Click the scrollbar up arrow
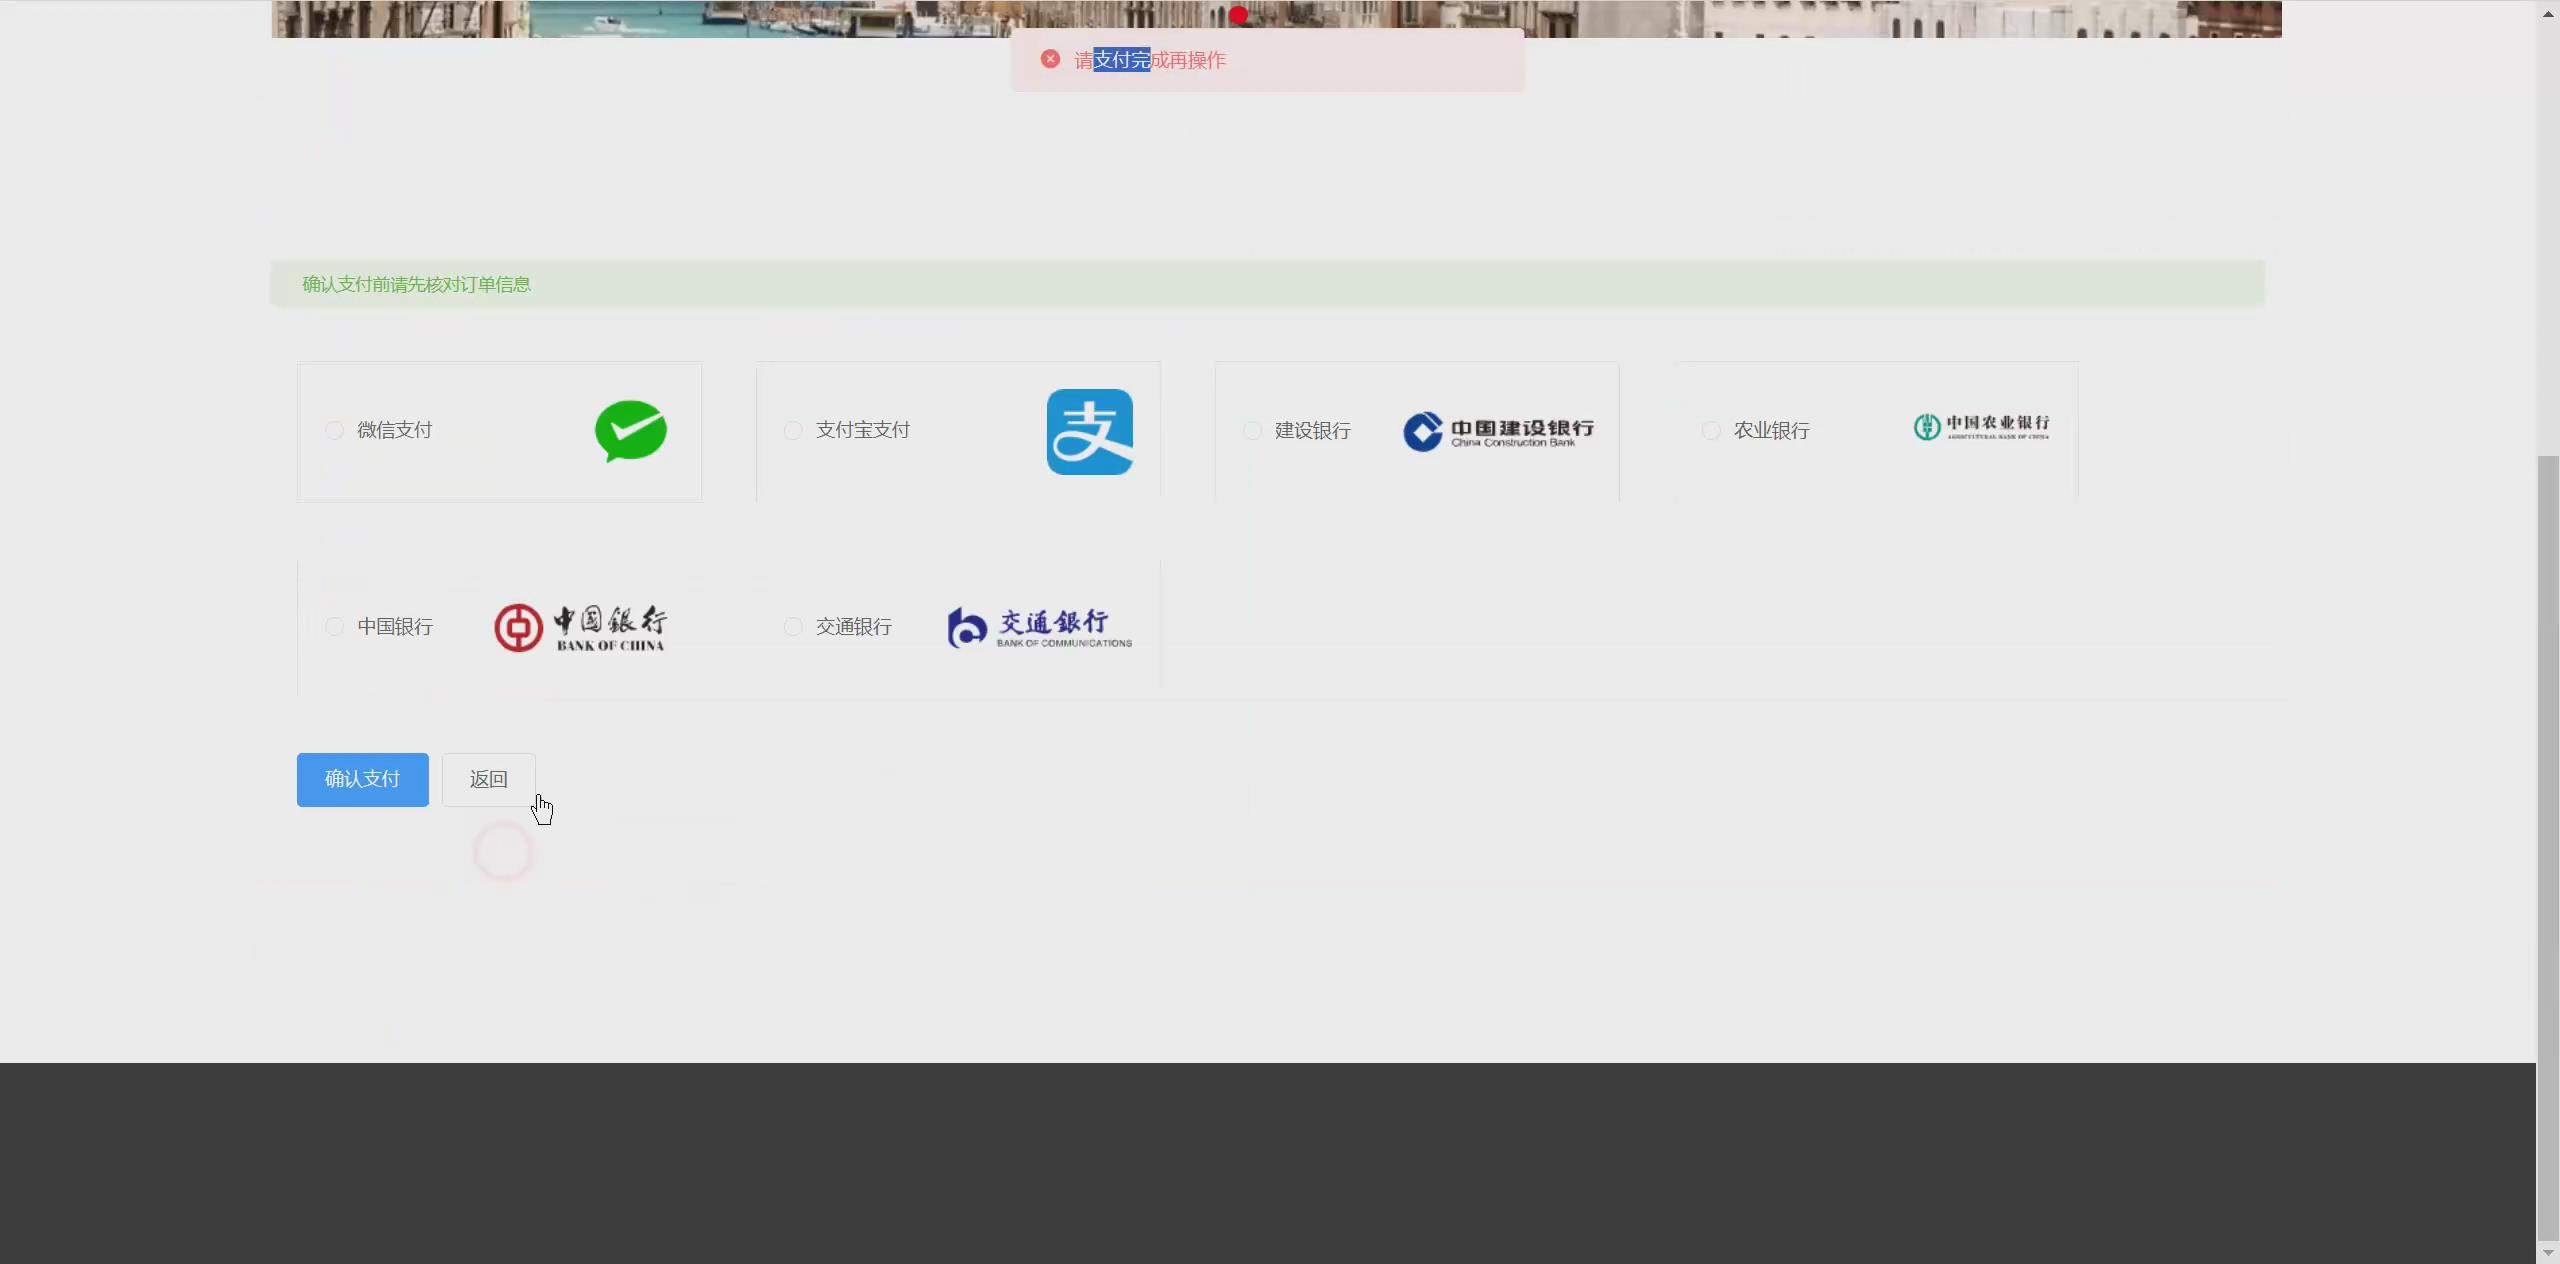This screenshot has height=1264, width=2560. pyautogui.click(x=2548, y=13)
